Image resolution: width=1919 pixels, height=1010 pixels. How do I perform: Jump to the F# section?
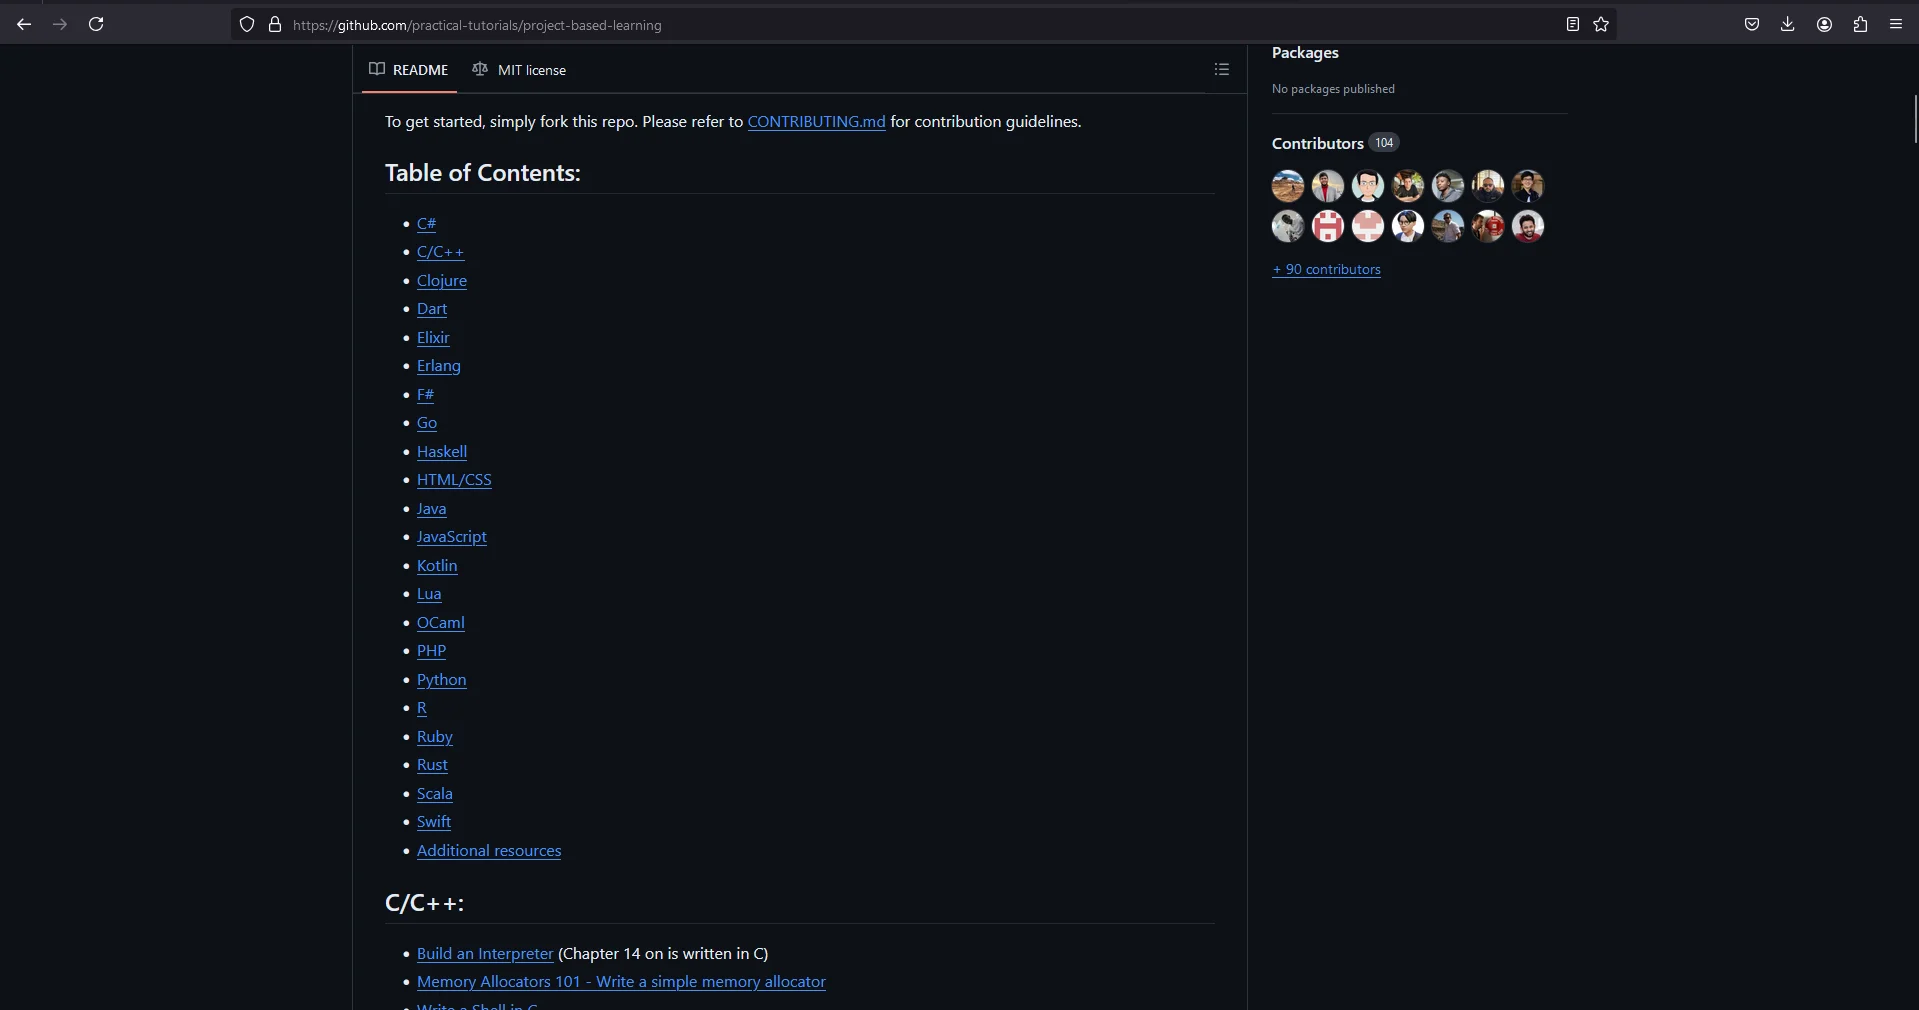(425, 395)
